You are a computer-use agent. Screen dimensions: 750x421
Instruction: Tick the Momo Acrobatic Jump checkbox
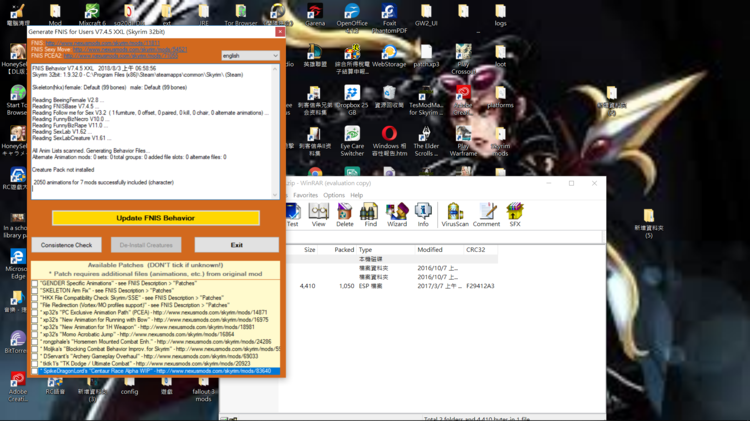click(x=34, y=335)
